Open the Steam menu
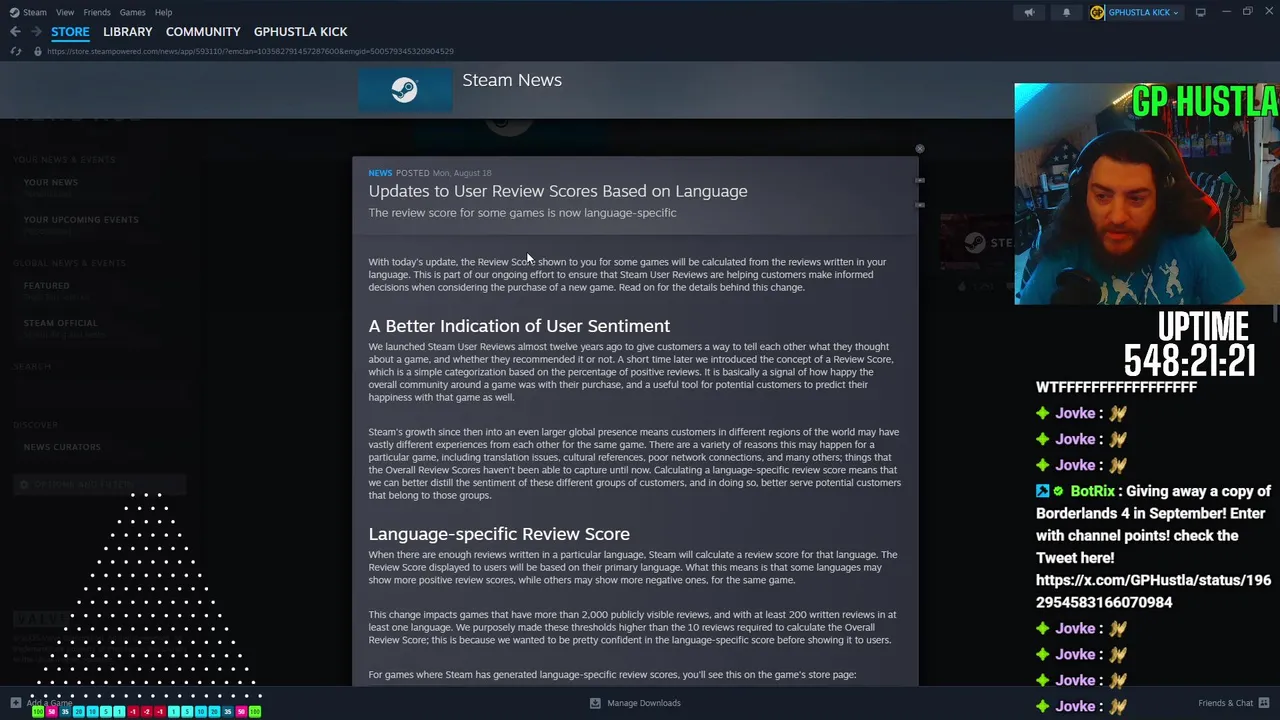1280x720 pixels. click(35, 12)
